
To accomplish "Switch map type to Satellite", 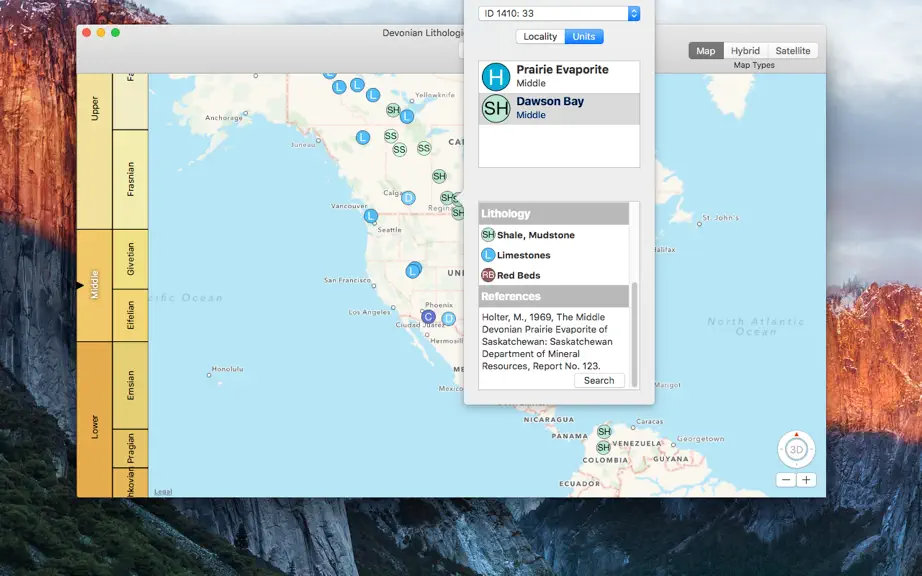I will 793,51.
